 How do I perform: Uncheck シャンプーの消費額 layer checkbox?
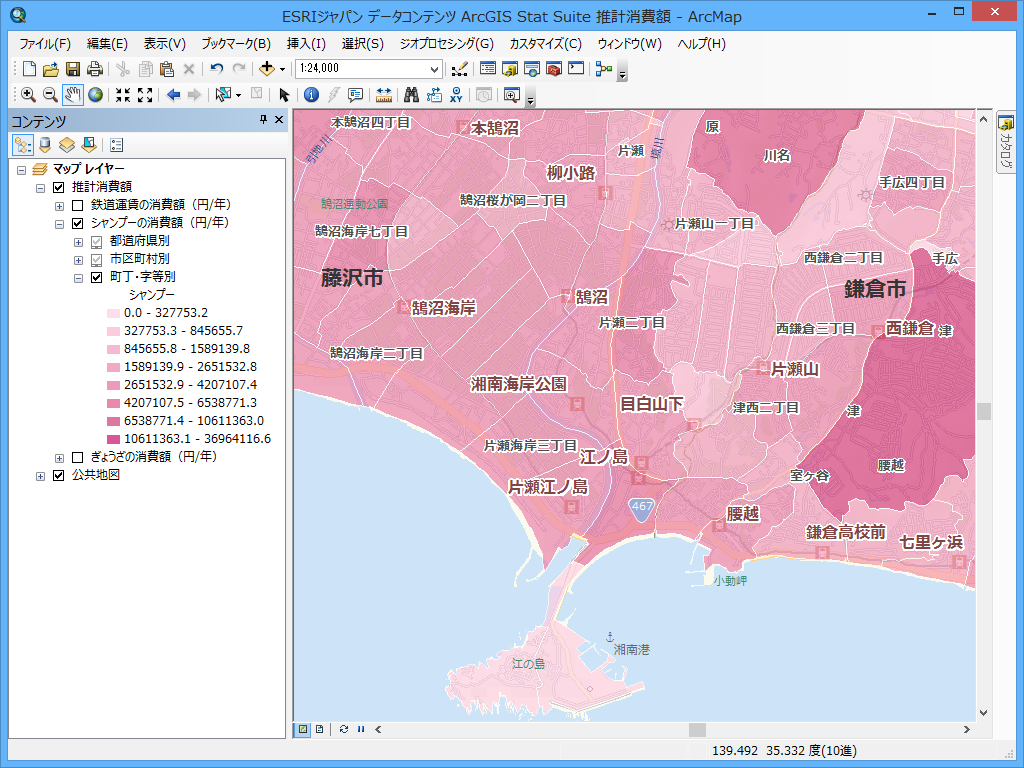78,223
